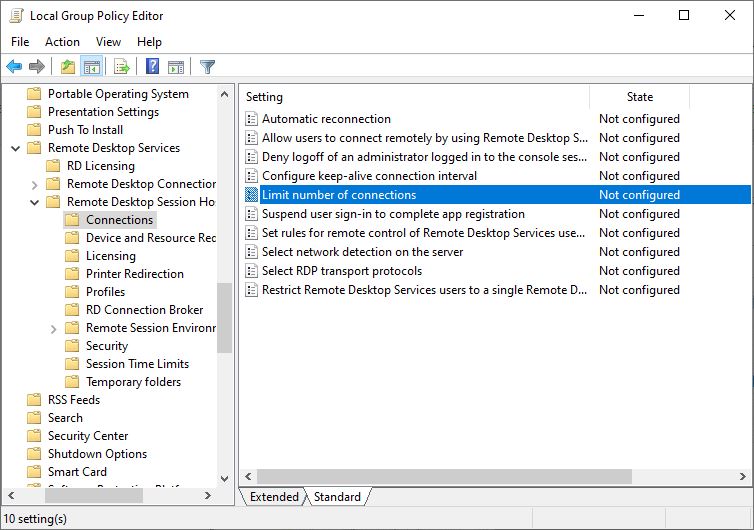Select 'Allow users to connect remotely' setting
The width and height of the screenshot is (754, 530).
tap(425, 138)
